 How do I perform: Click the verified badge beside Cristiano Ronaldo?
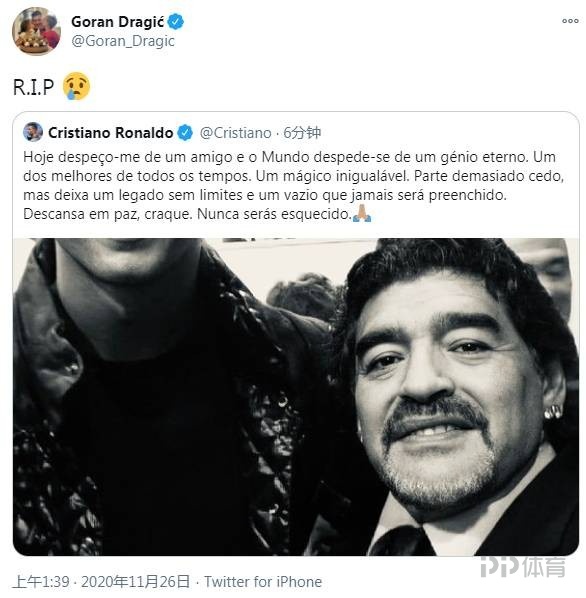(185, 133)
